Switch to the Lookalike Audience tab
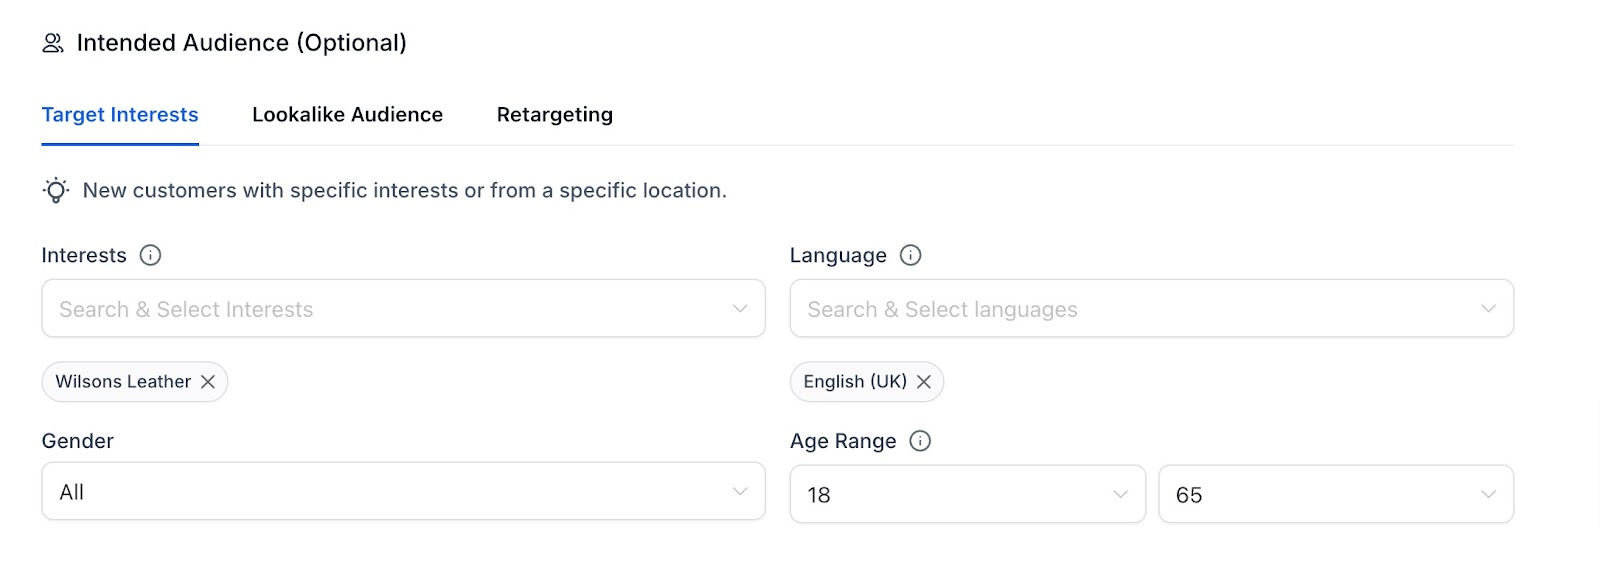Screen dimensions: 1600x569 coord(347,115)
